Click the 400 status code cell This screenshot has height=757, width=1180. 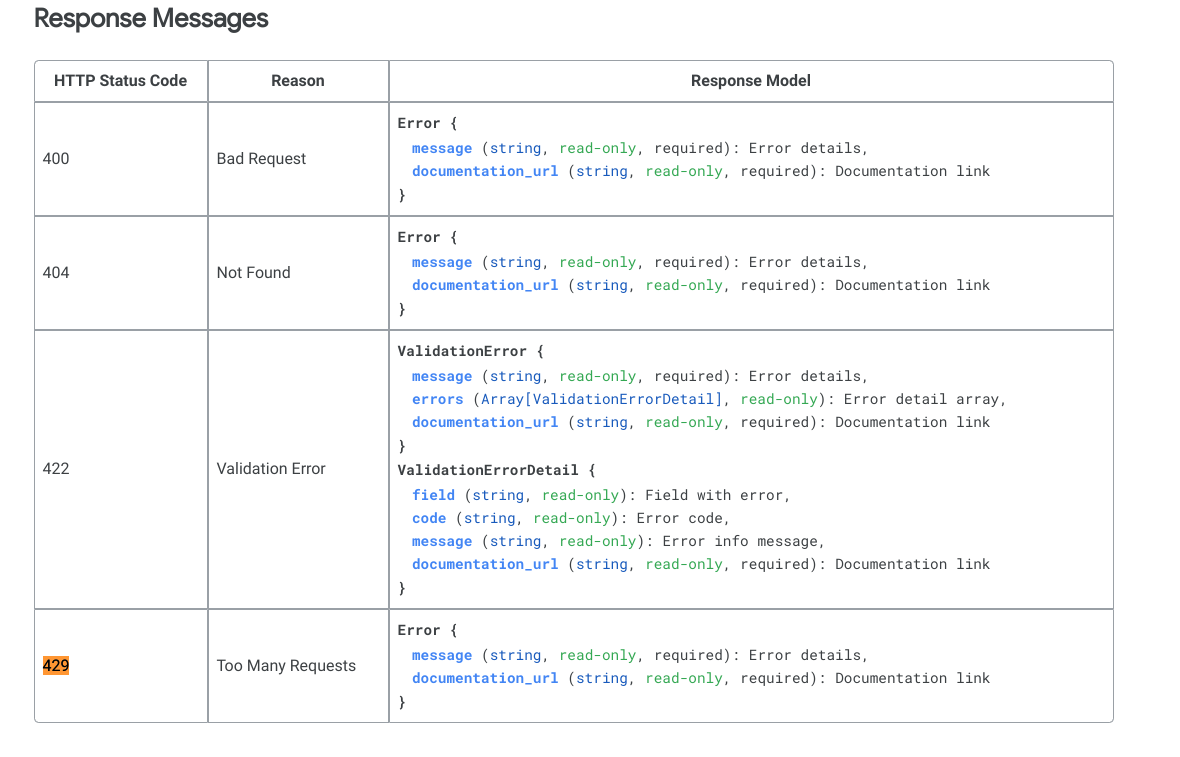click(x=57, y=158)
